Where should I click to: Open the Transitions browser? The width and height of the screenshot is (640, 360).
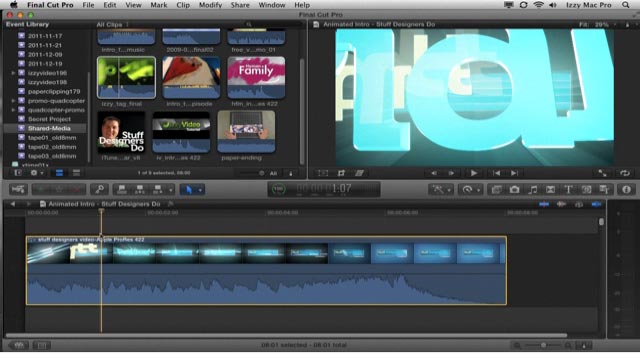pyautogui.click(x=551, y=189)
